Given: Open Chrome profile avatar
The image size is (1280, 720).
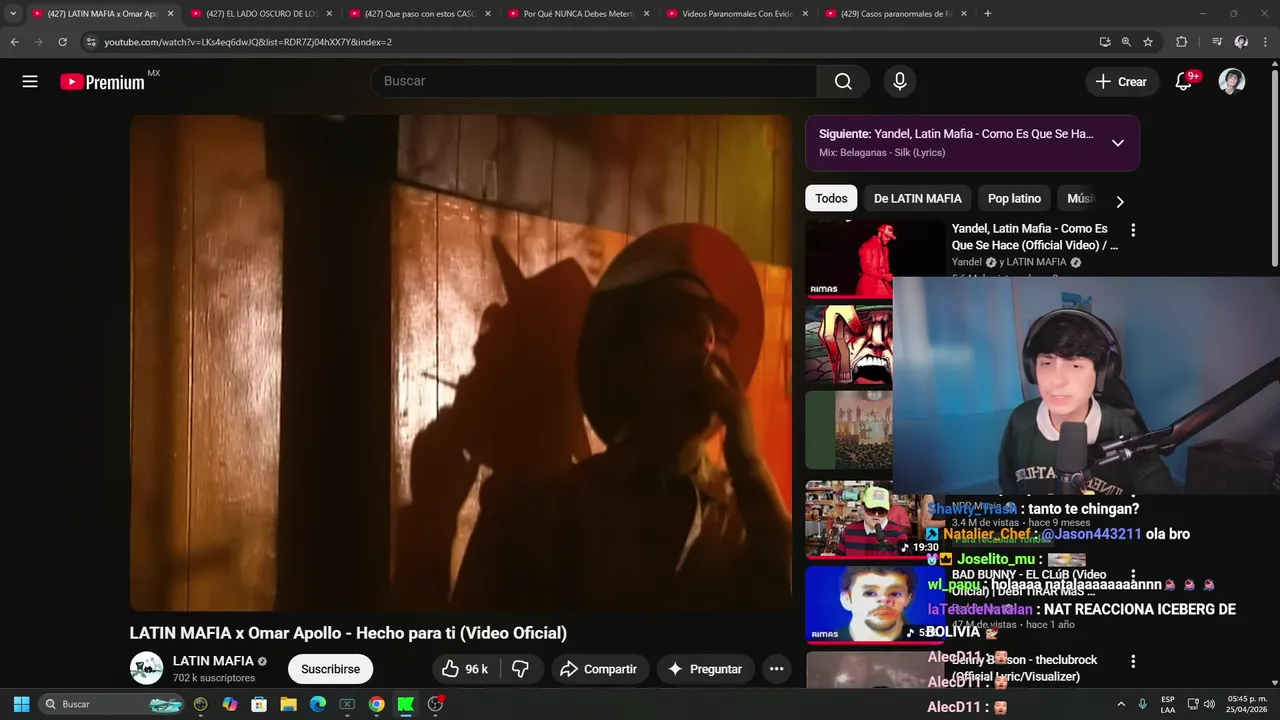Looking at the screenshot, I should coord(1241,42).
